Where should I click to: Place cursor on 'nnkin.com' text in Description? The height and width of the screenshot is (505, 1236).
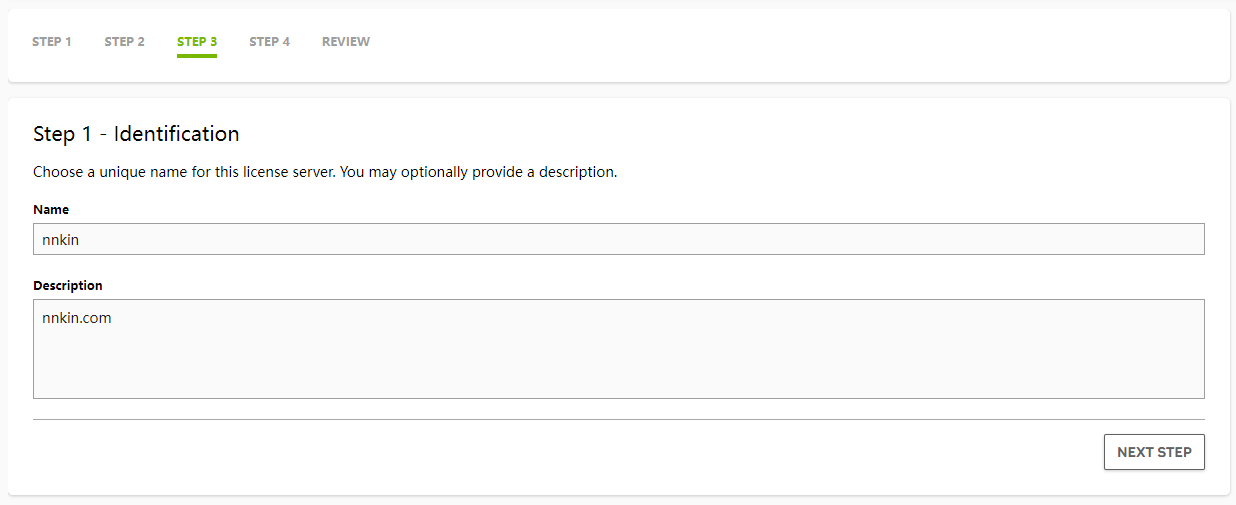click(x=77, y=318)
